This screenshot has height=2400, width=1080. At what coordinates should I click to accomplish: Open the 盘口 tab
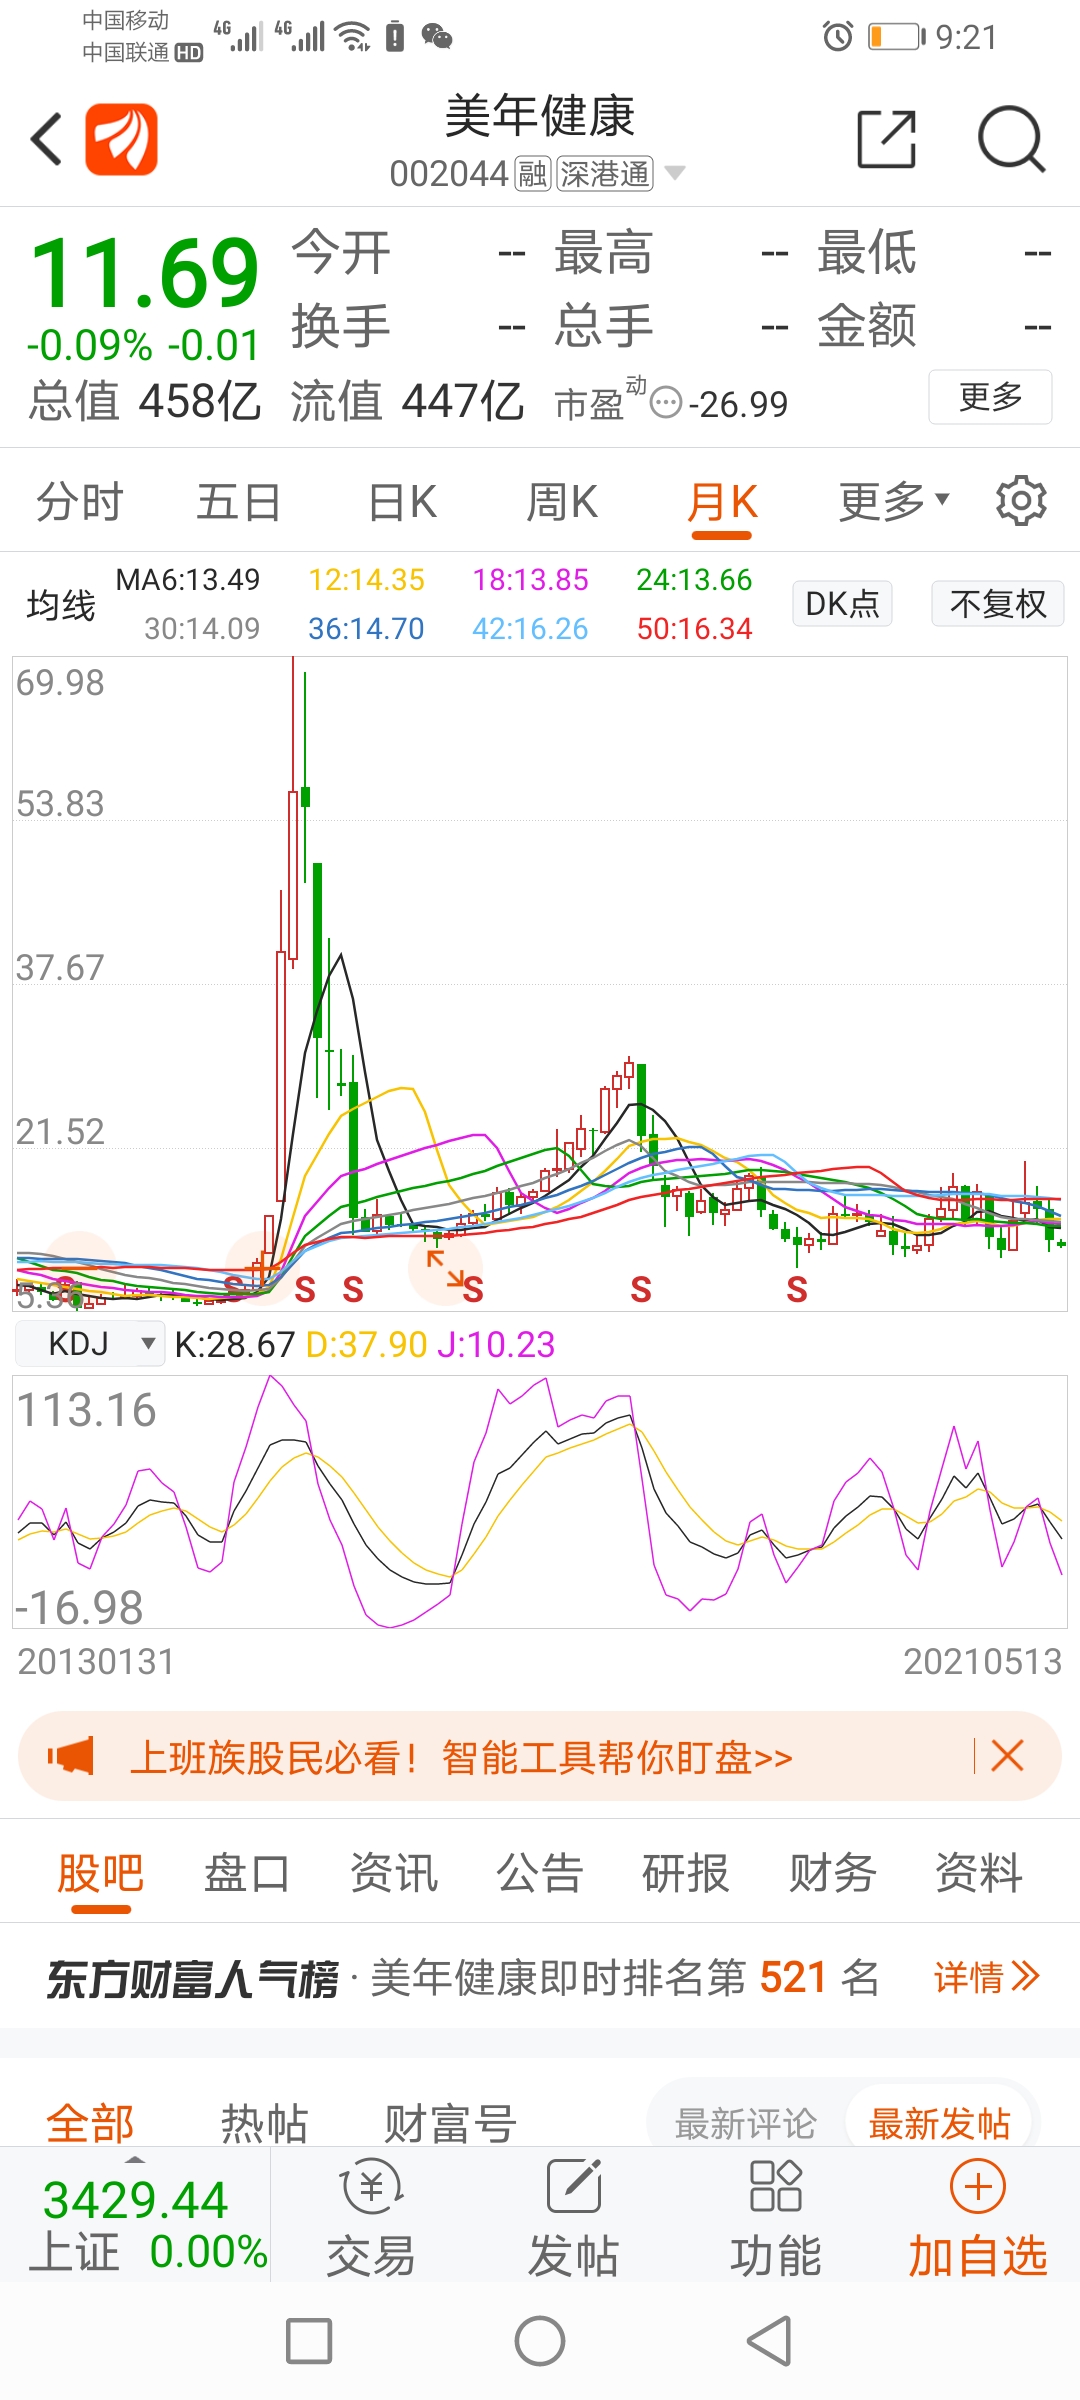coord(247,1873)
